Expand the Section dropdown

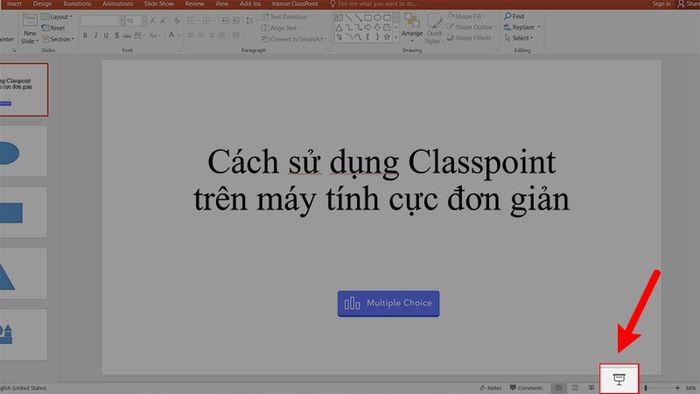pos(58,39)
